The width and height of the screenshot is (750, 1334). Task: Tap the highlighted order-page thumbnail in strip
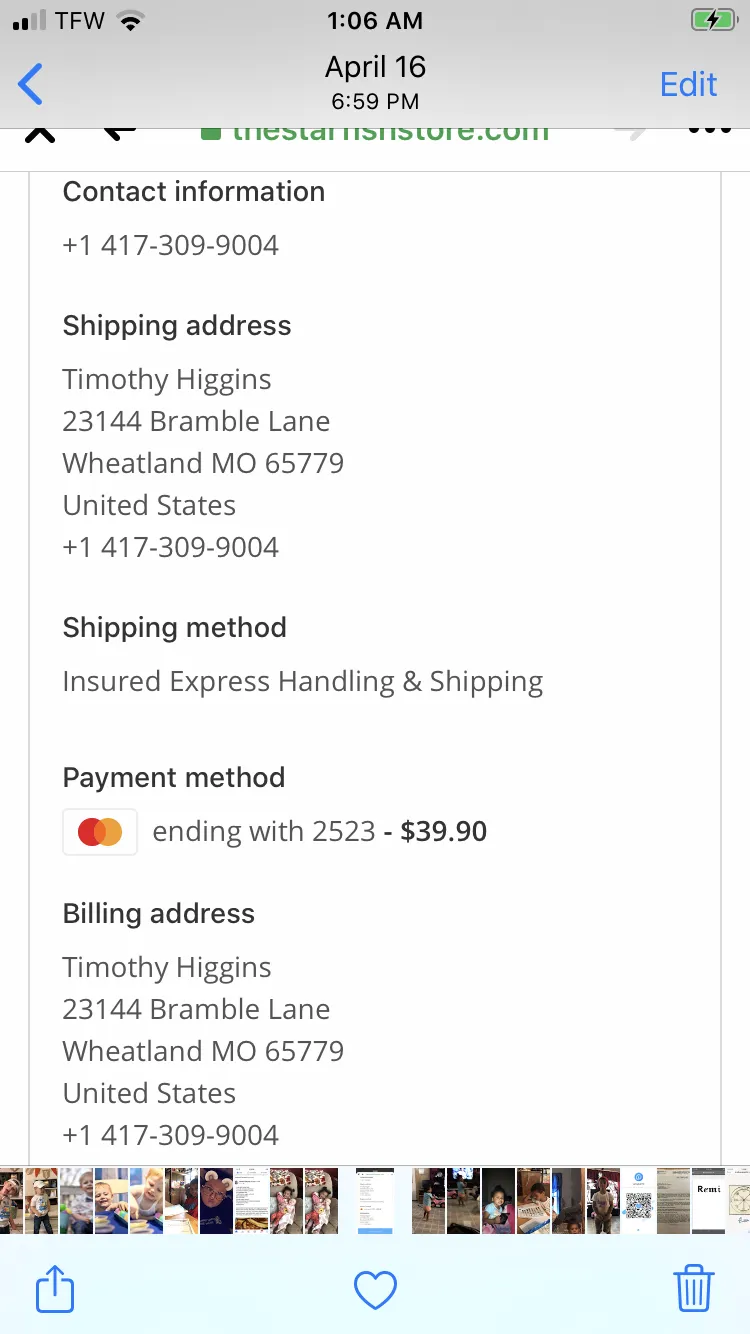click(x=376, y=1200)
